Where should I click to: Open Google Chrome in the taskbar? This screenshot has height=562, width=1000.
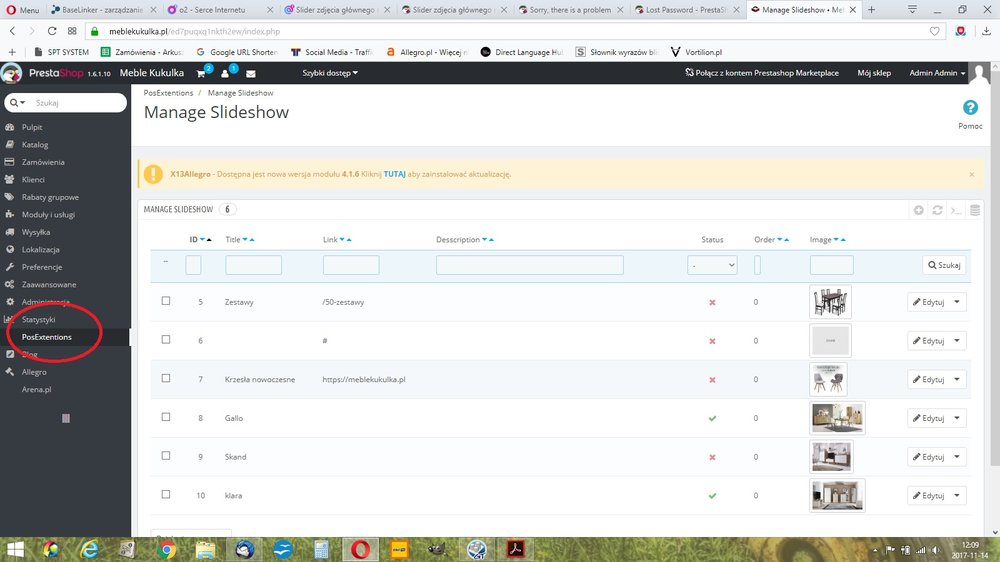[166, 549]
